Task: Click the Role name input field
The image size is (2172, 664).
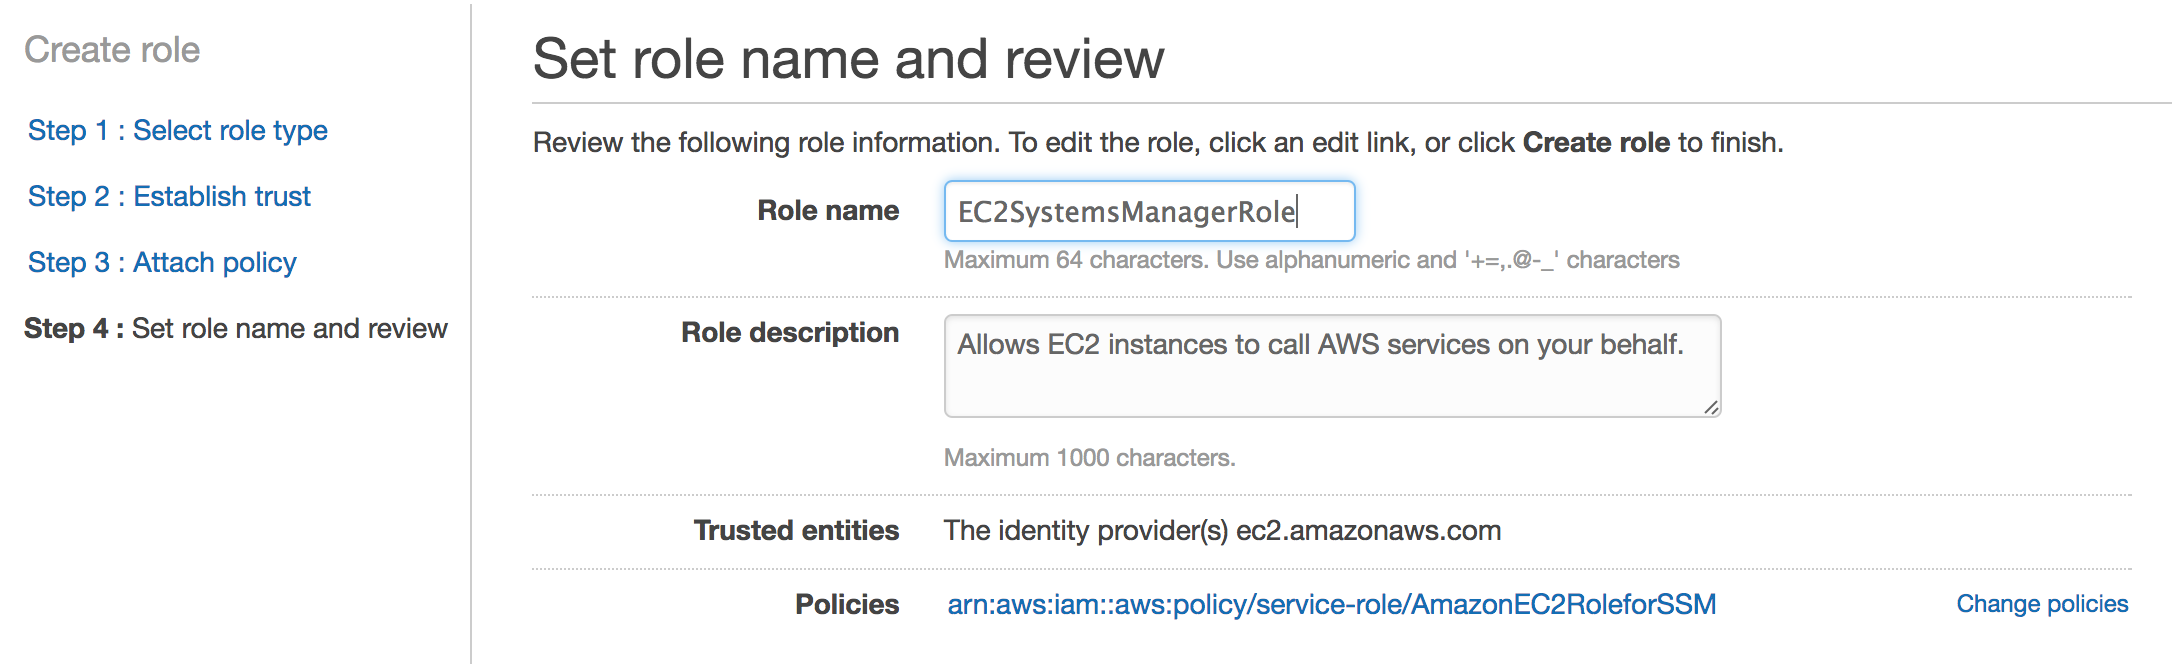Action: pos(1148,211)
